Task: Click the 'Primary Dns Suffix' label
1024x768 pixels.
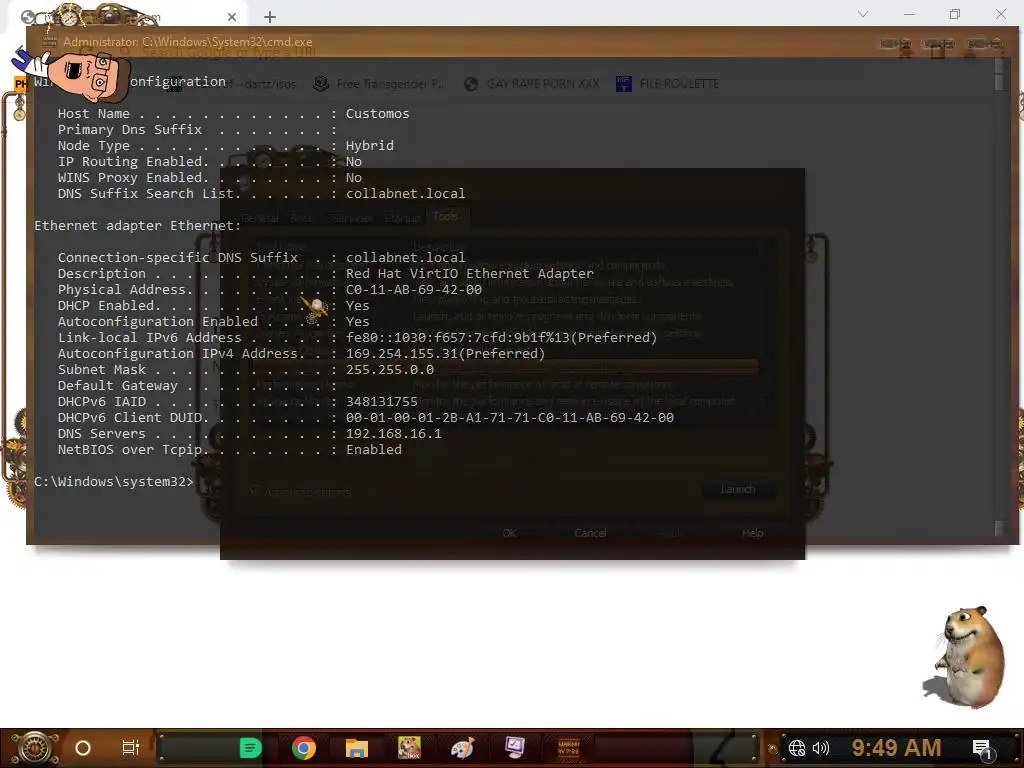Action: (130, 129)
